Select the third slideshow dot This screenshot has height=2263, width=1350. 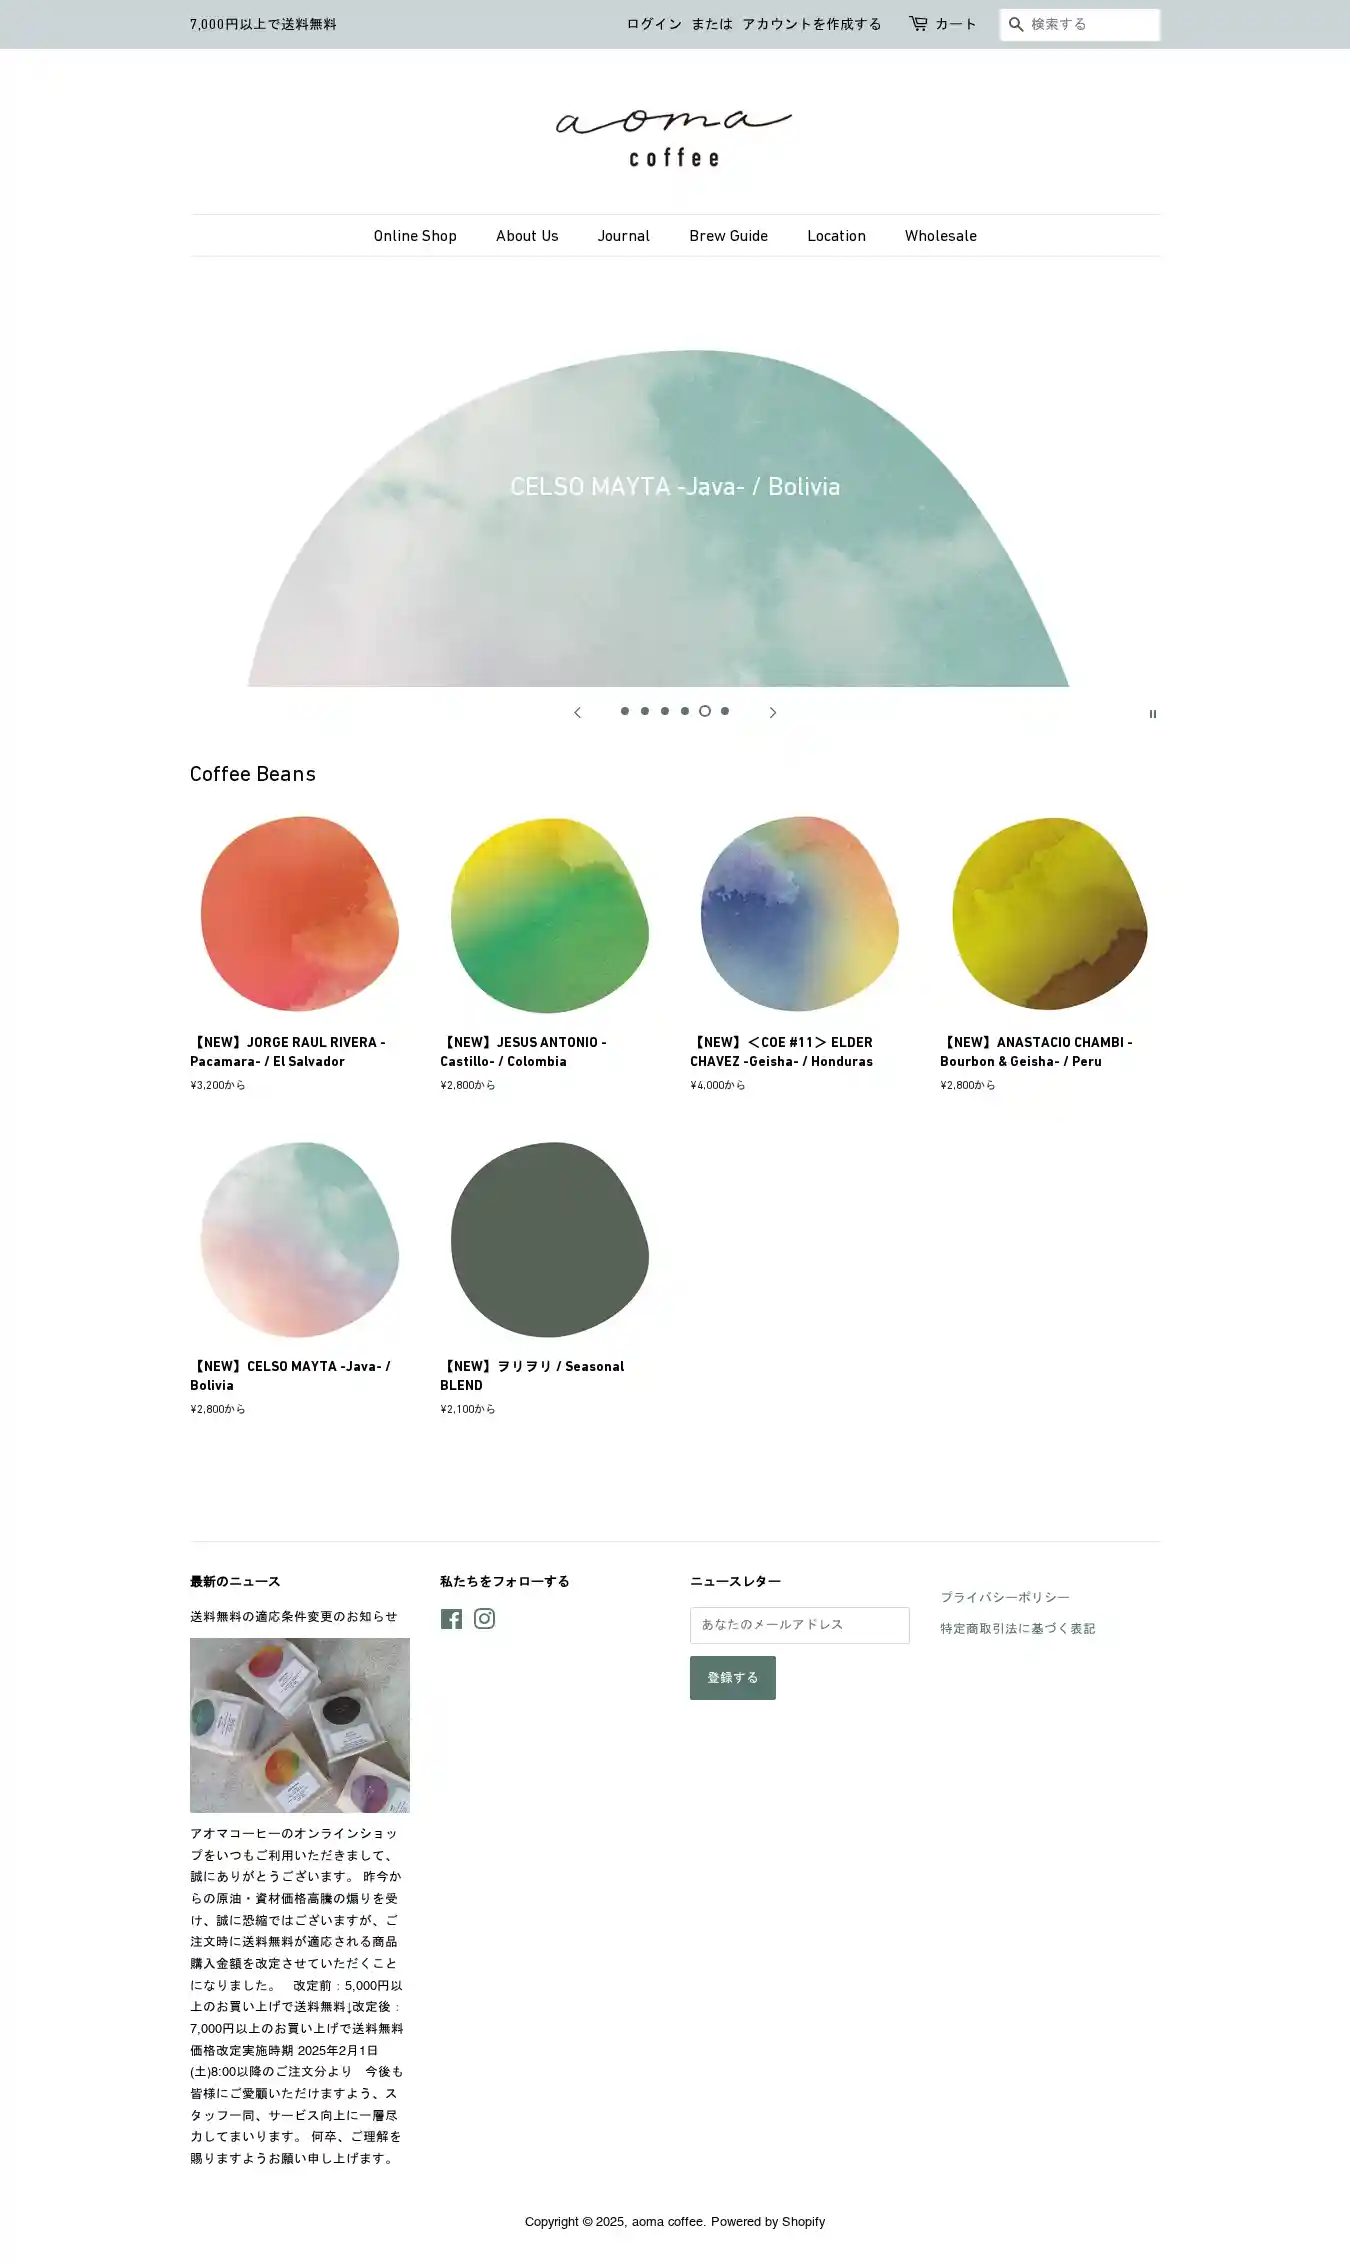665,711
